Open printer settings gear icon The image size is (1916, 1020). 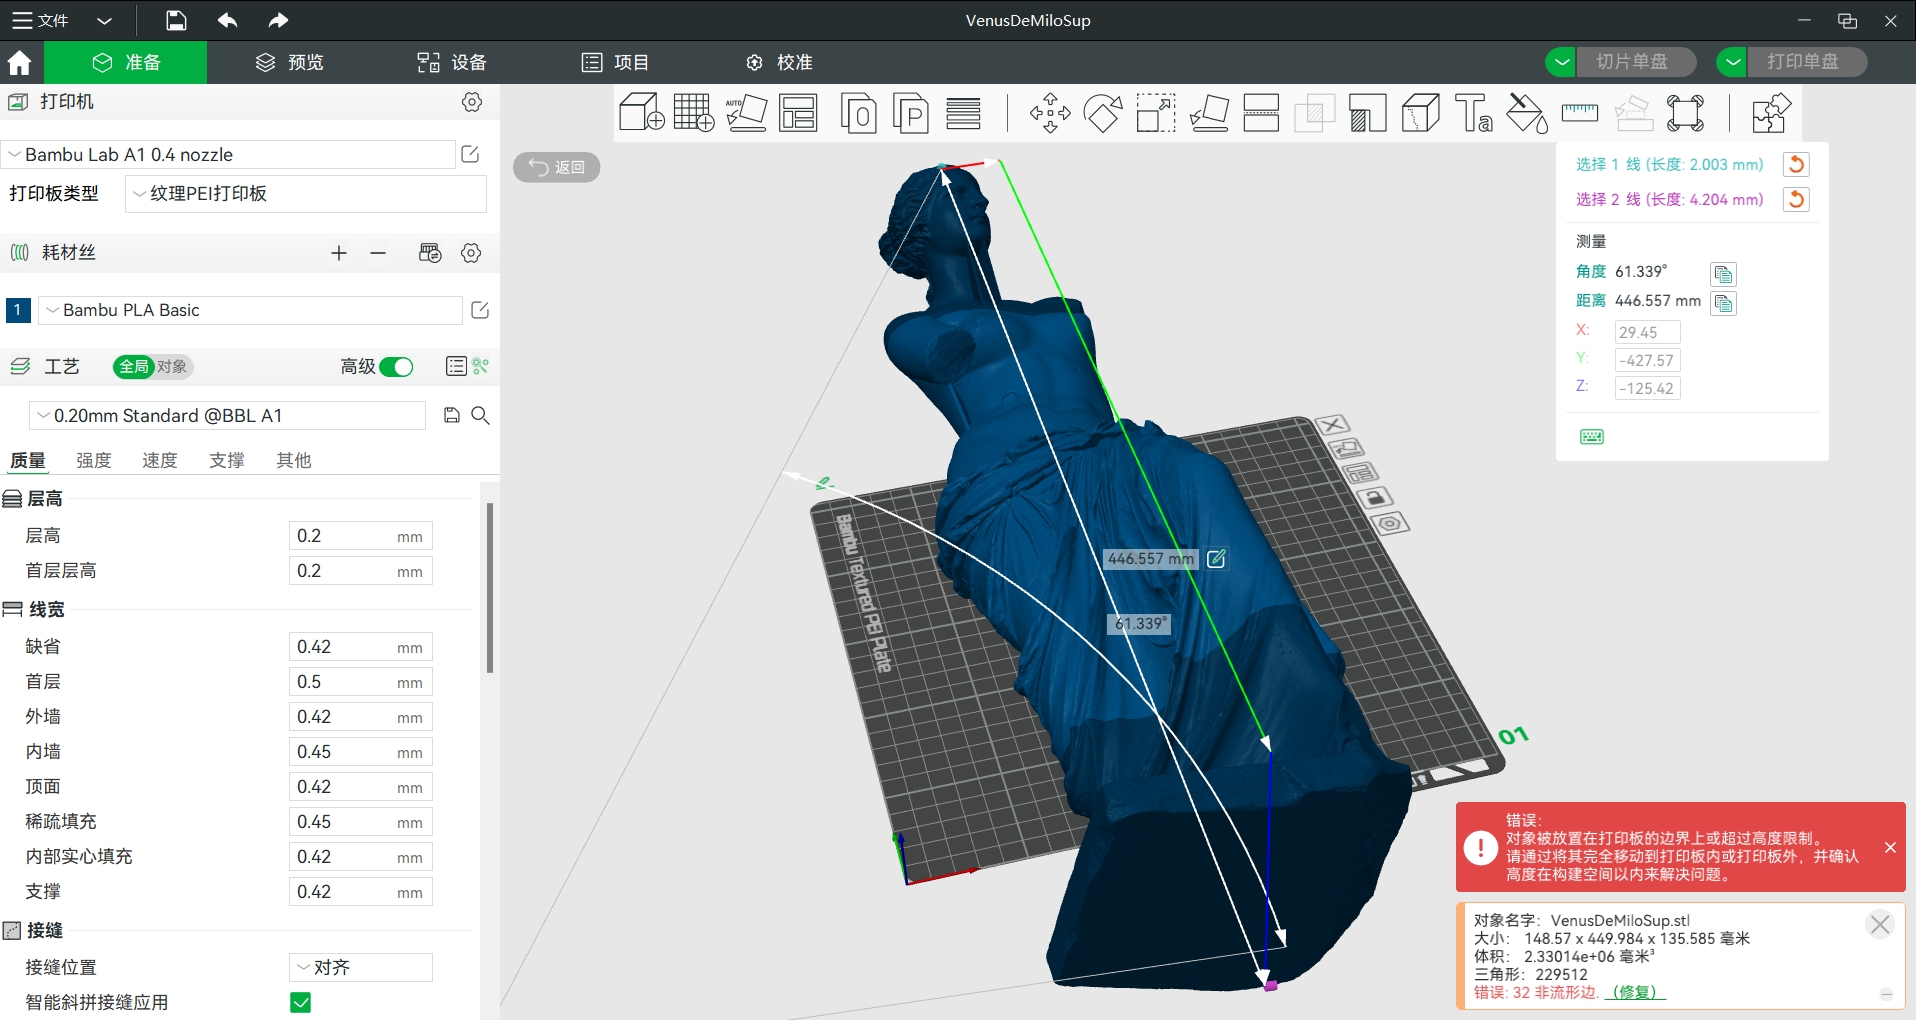click(472, 102)
